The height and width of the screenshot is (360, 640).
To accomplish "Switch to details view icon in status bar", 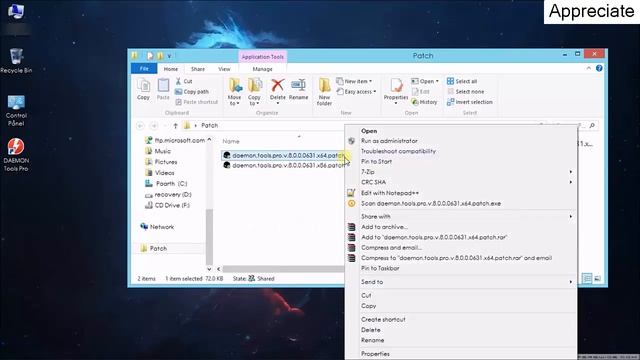I will click(587, 278).
